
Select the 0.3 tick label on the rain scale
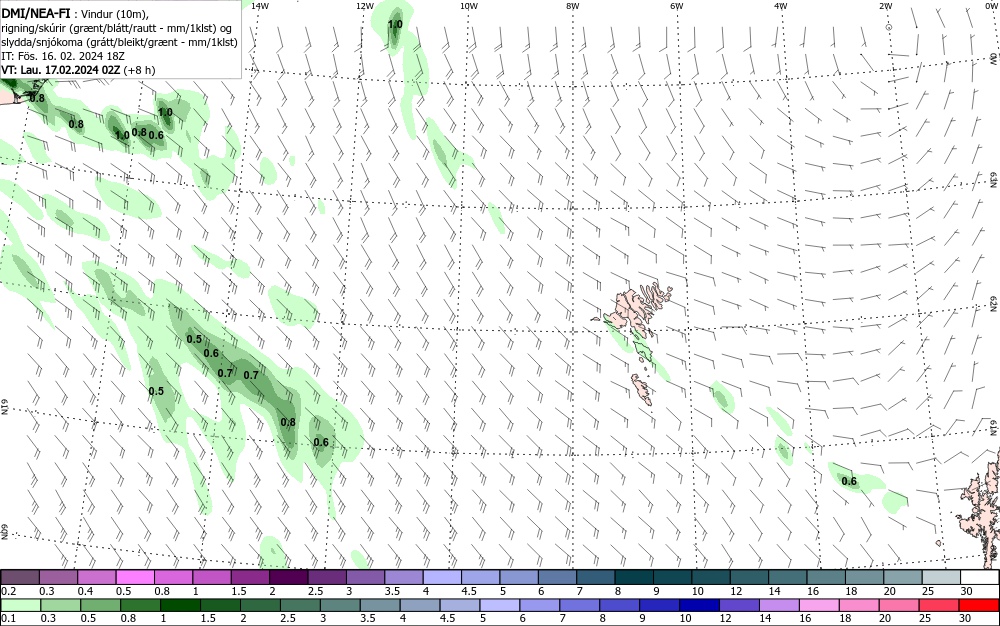click(x=48, y=618)
